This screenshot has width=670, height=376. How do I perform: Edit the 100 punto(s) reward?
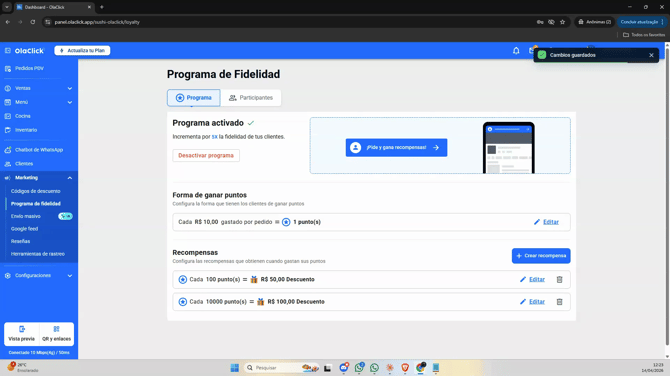tap(537, 279)
